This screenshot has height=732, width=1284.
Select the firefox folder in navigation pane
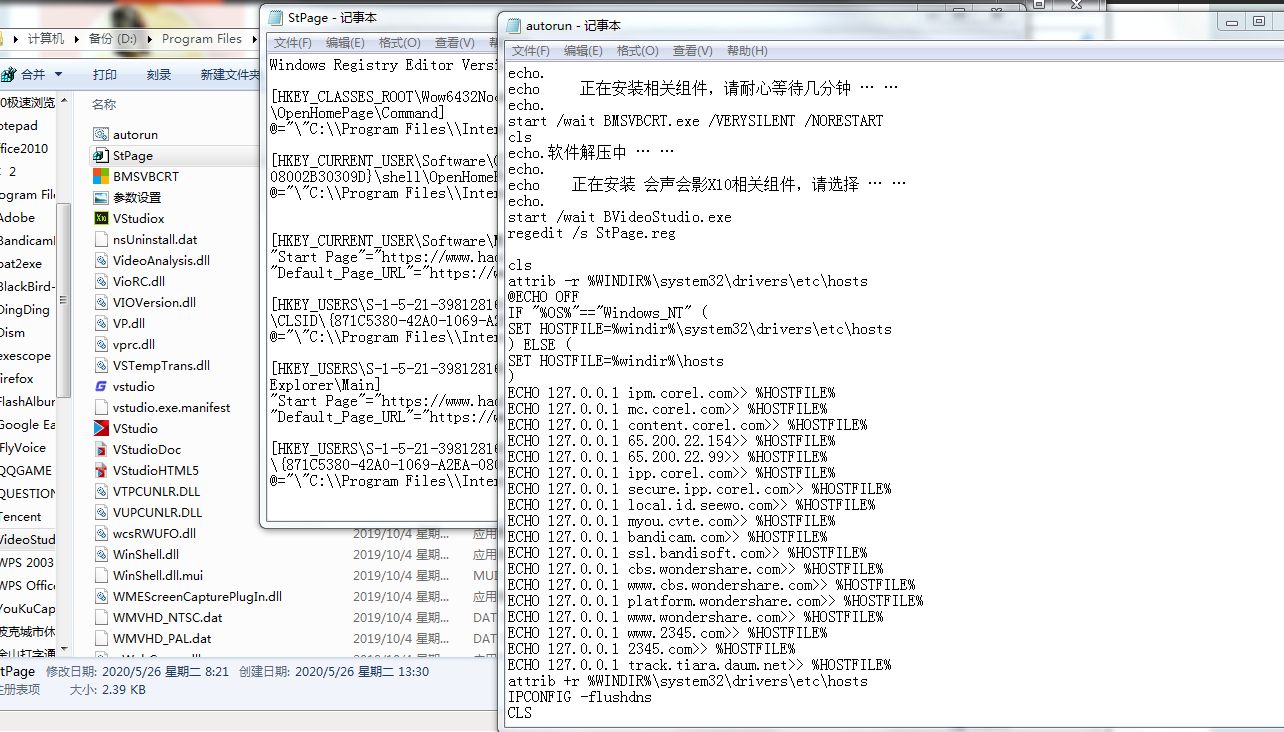coord(17,379)
